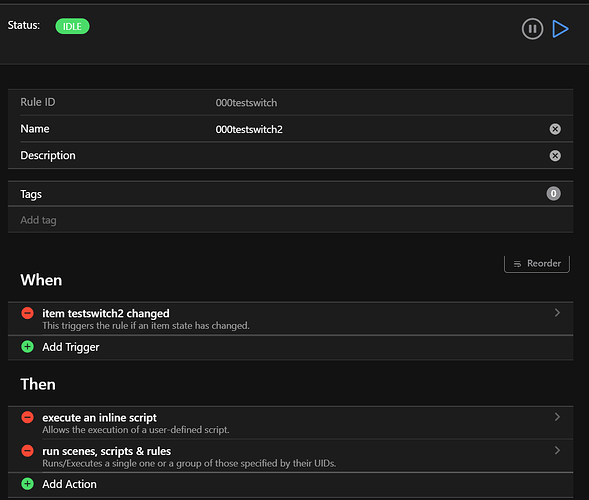589x500 pixels.
Task: Open run scenes, scripts & rules chevron
Action: click(557, 450)
